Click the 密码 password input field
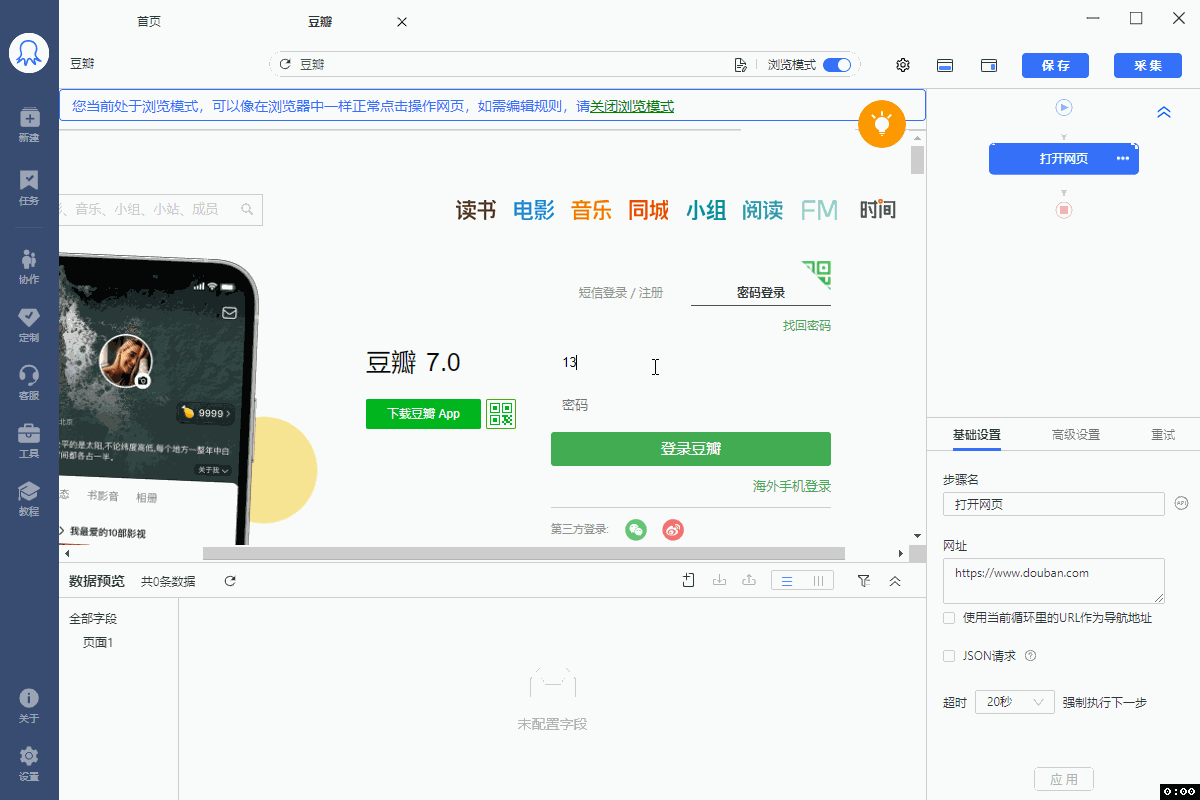Viewport: 1200px width, 800px height. click(691, 405)
